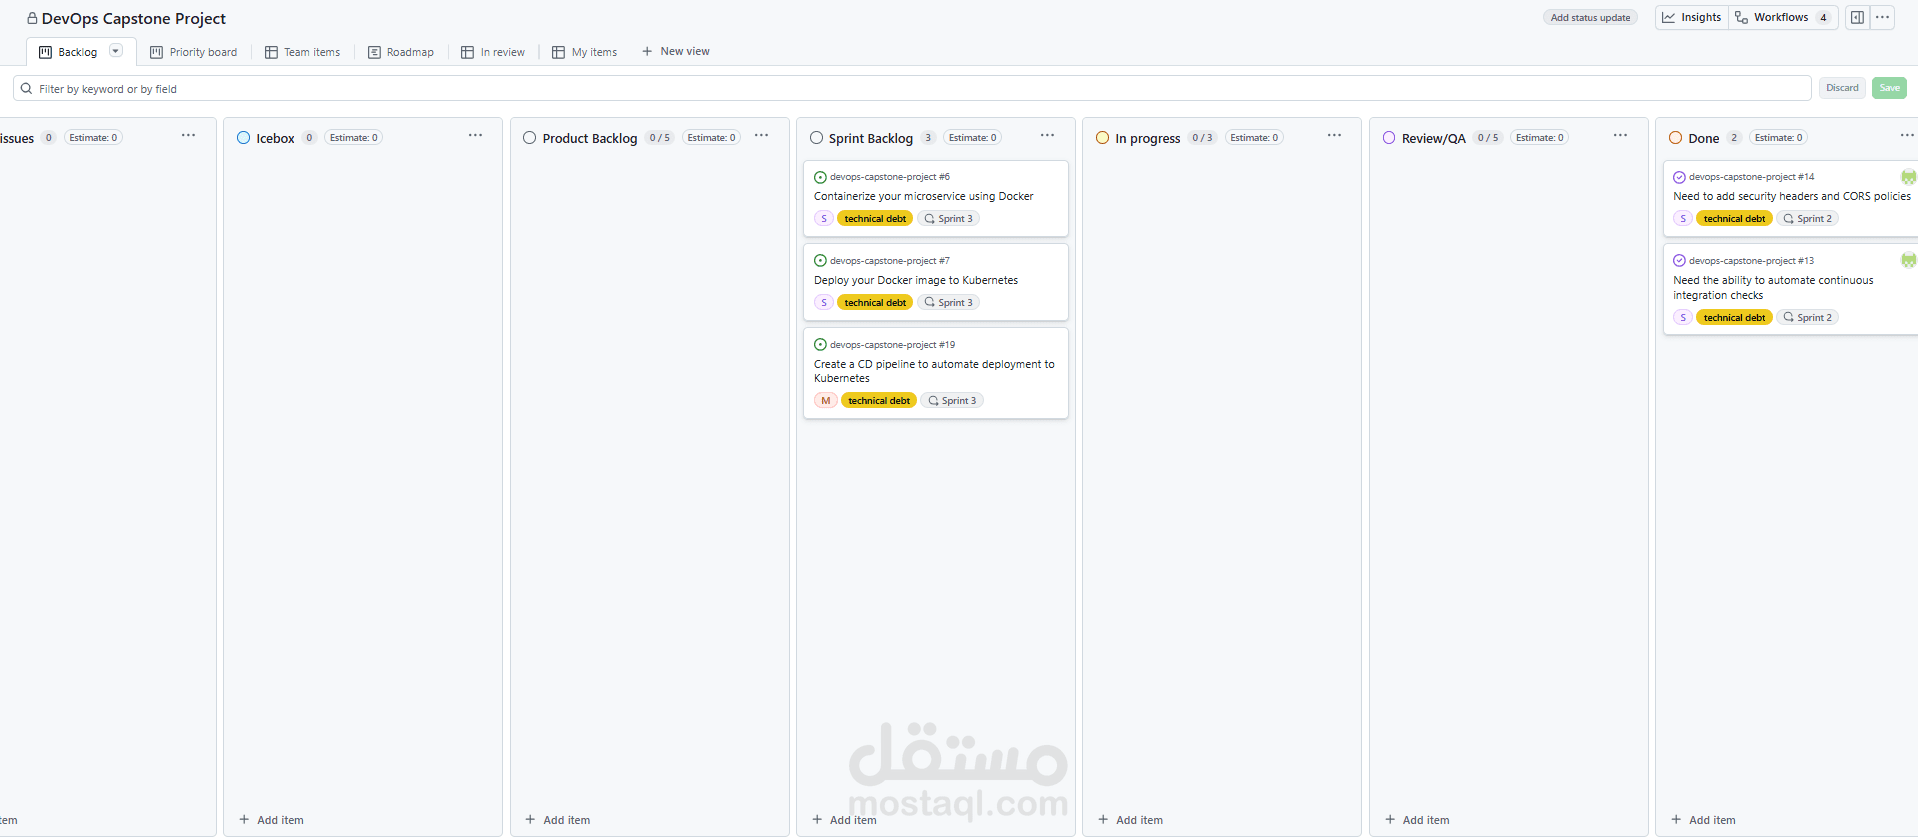Click the S size badge on card #13

click(1682, 318)
